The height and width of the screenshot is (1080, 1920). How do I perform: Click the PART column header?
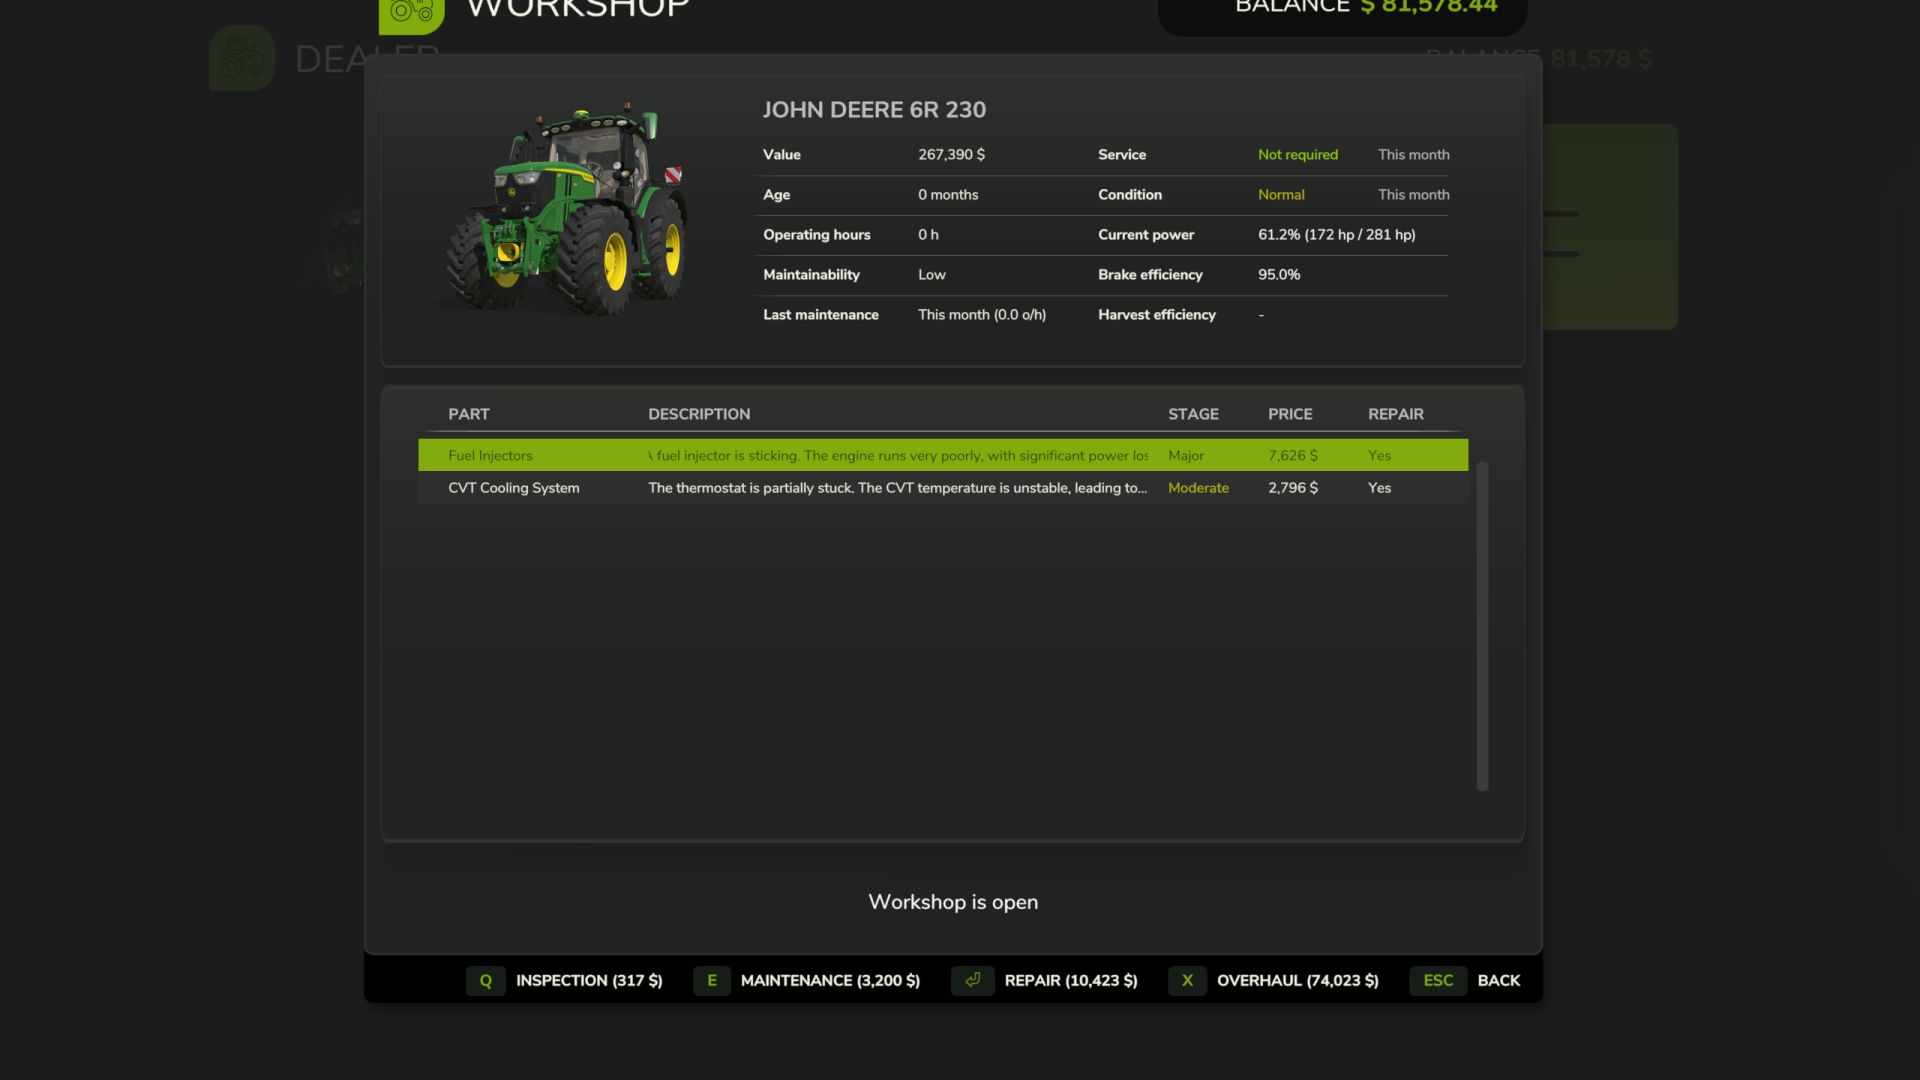click(x=469, y=414)
